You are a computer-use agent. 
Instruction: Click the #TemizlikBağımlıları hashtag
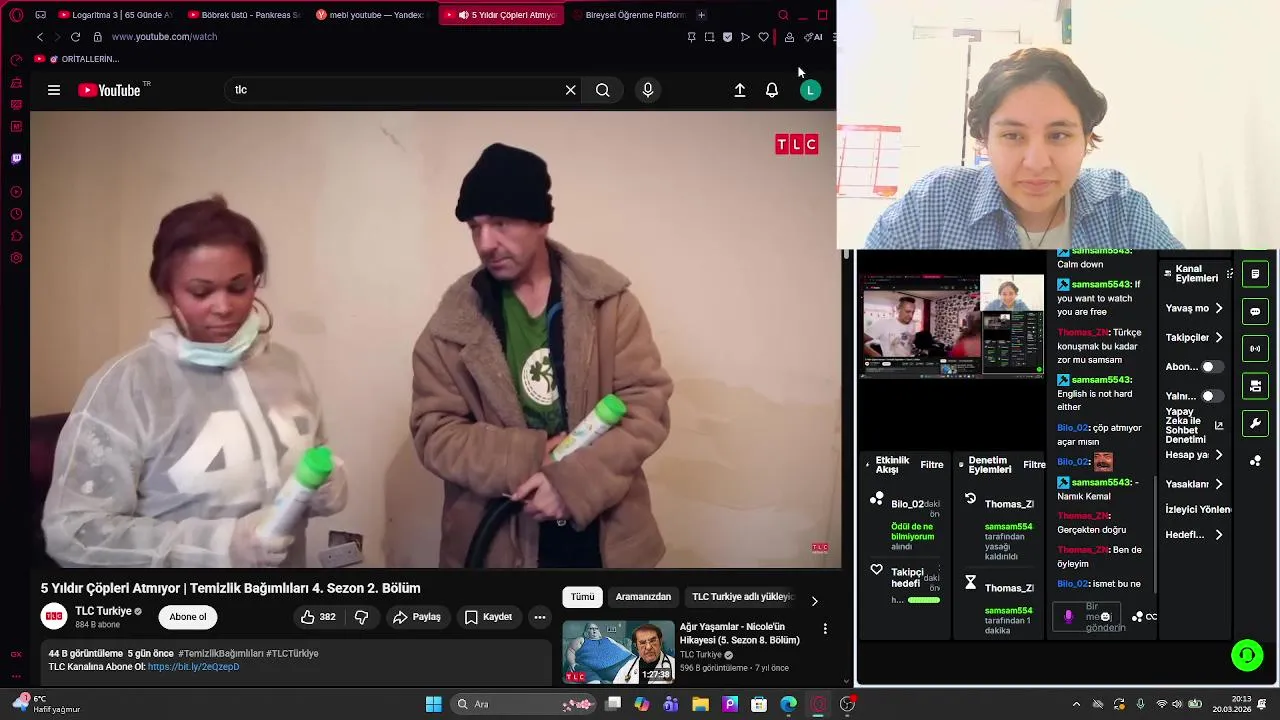(x=221, y=653)
